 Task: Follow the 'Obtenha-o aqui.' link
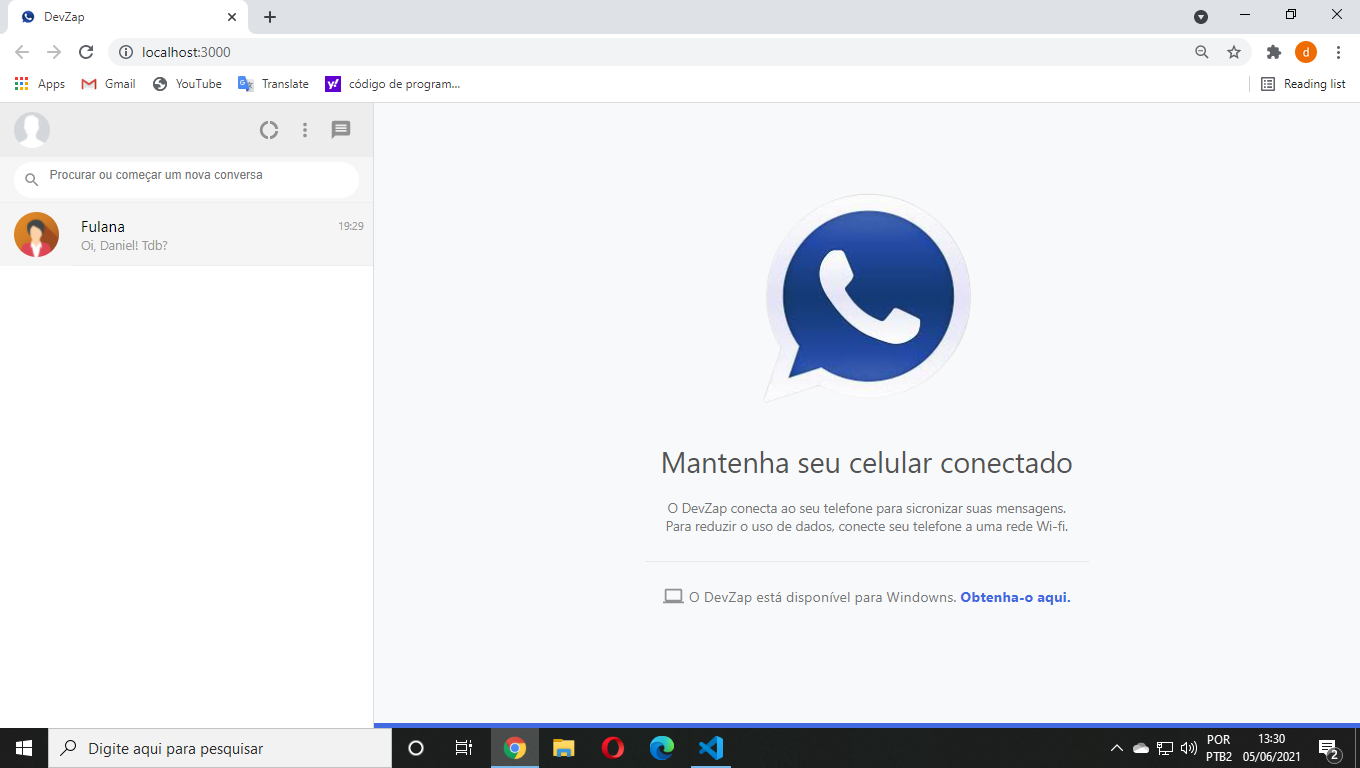click(1015, 597)
